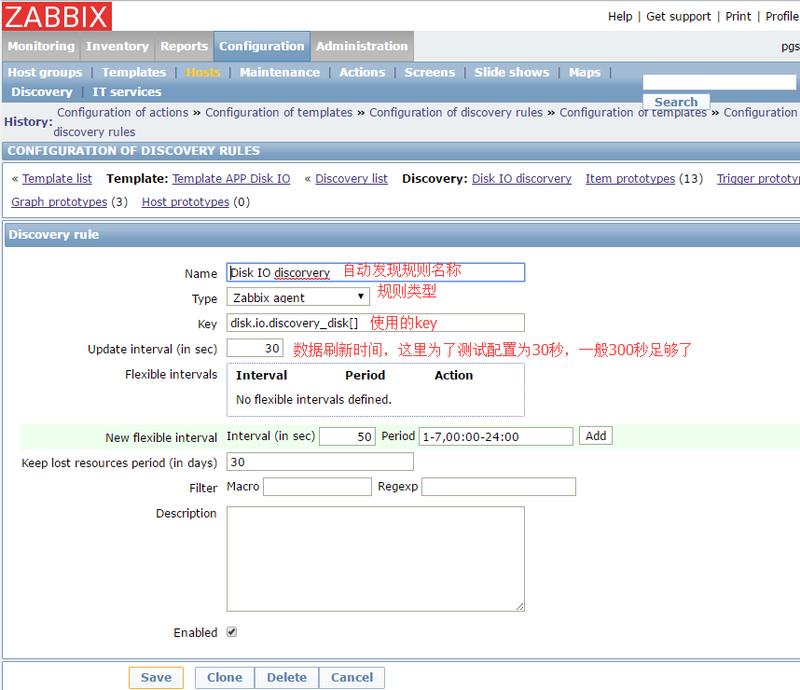Click the Clone button

224,677
